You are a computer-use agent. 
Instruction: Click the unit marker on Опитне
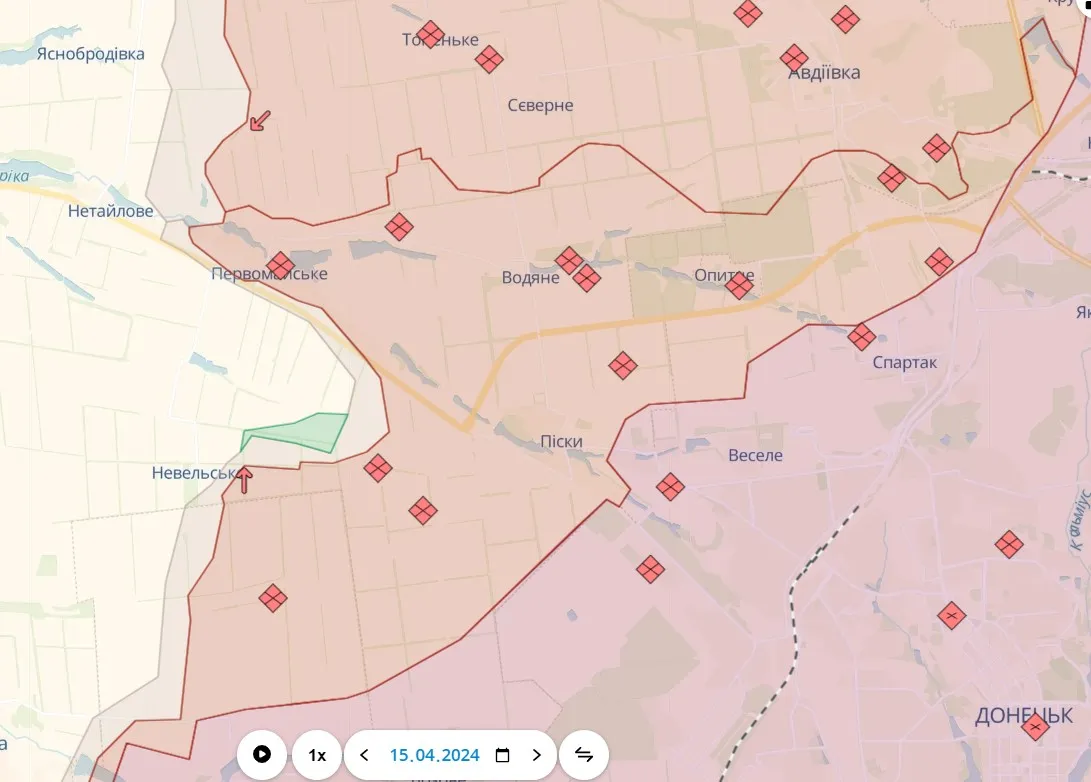point(739,286)
